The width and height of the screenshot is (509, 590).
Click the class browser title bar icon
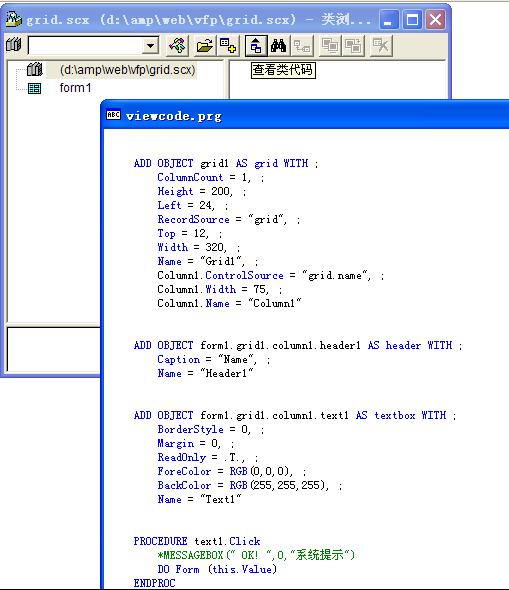point(14,19)
